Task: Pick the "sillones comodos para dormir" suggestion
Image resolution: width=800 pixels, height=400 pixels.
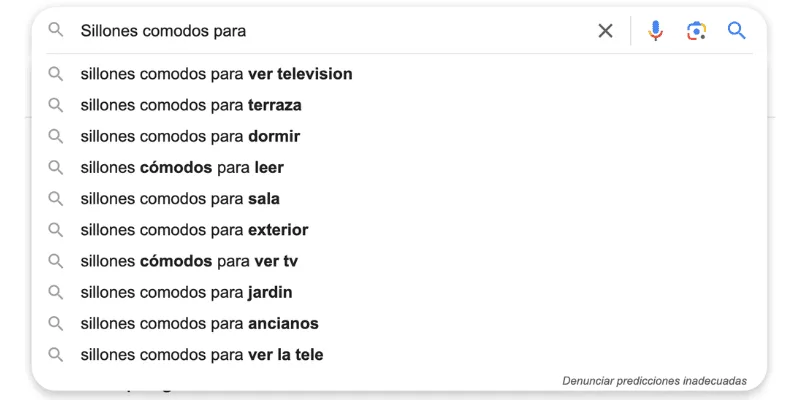Action: coord(190,136)
